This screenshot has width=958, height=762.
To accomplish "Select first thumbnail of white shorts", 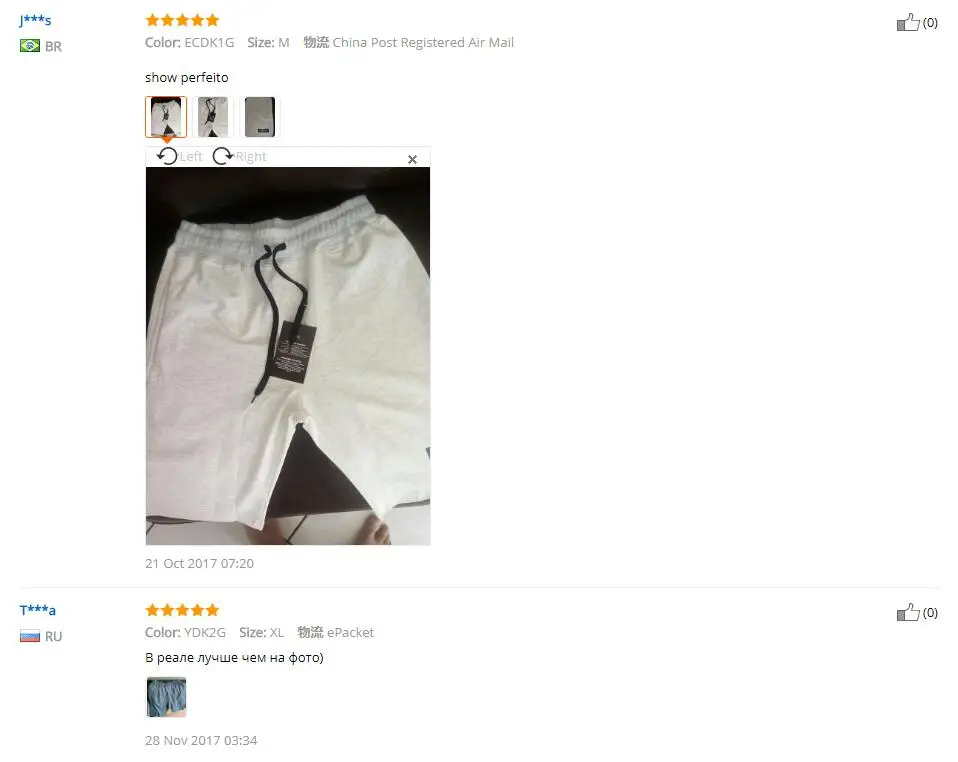I will (x=166, y=117).
